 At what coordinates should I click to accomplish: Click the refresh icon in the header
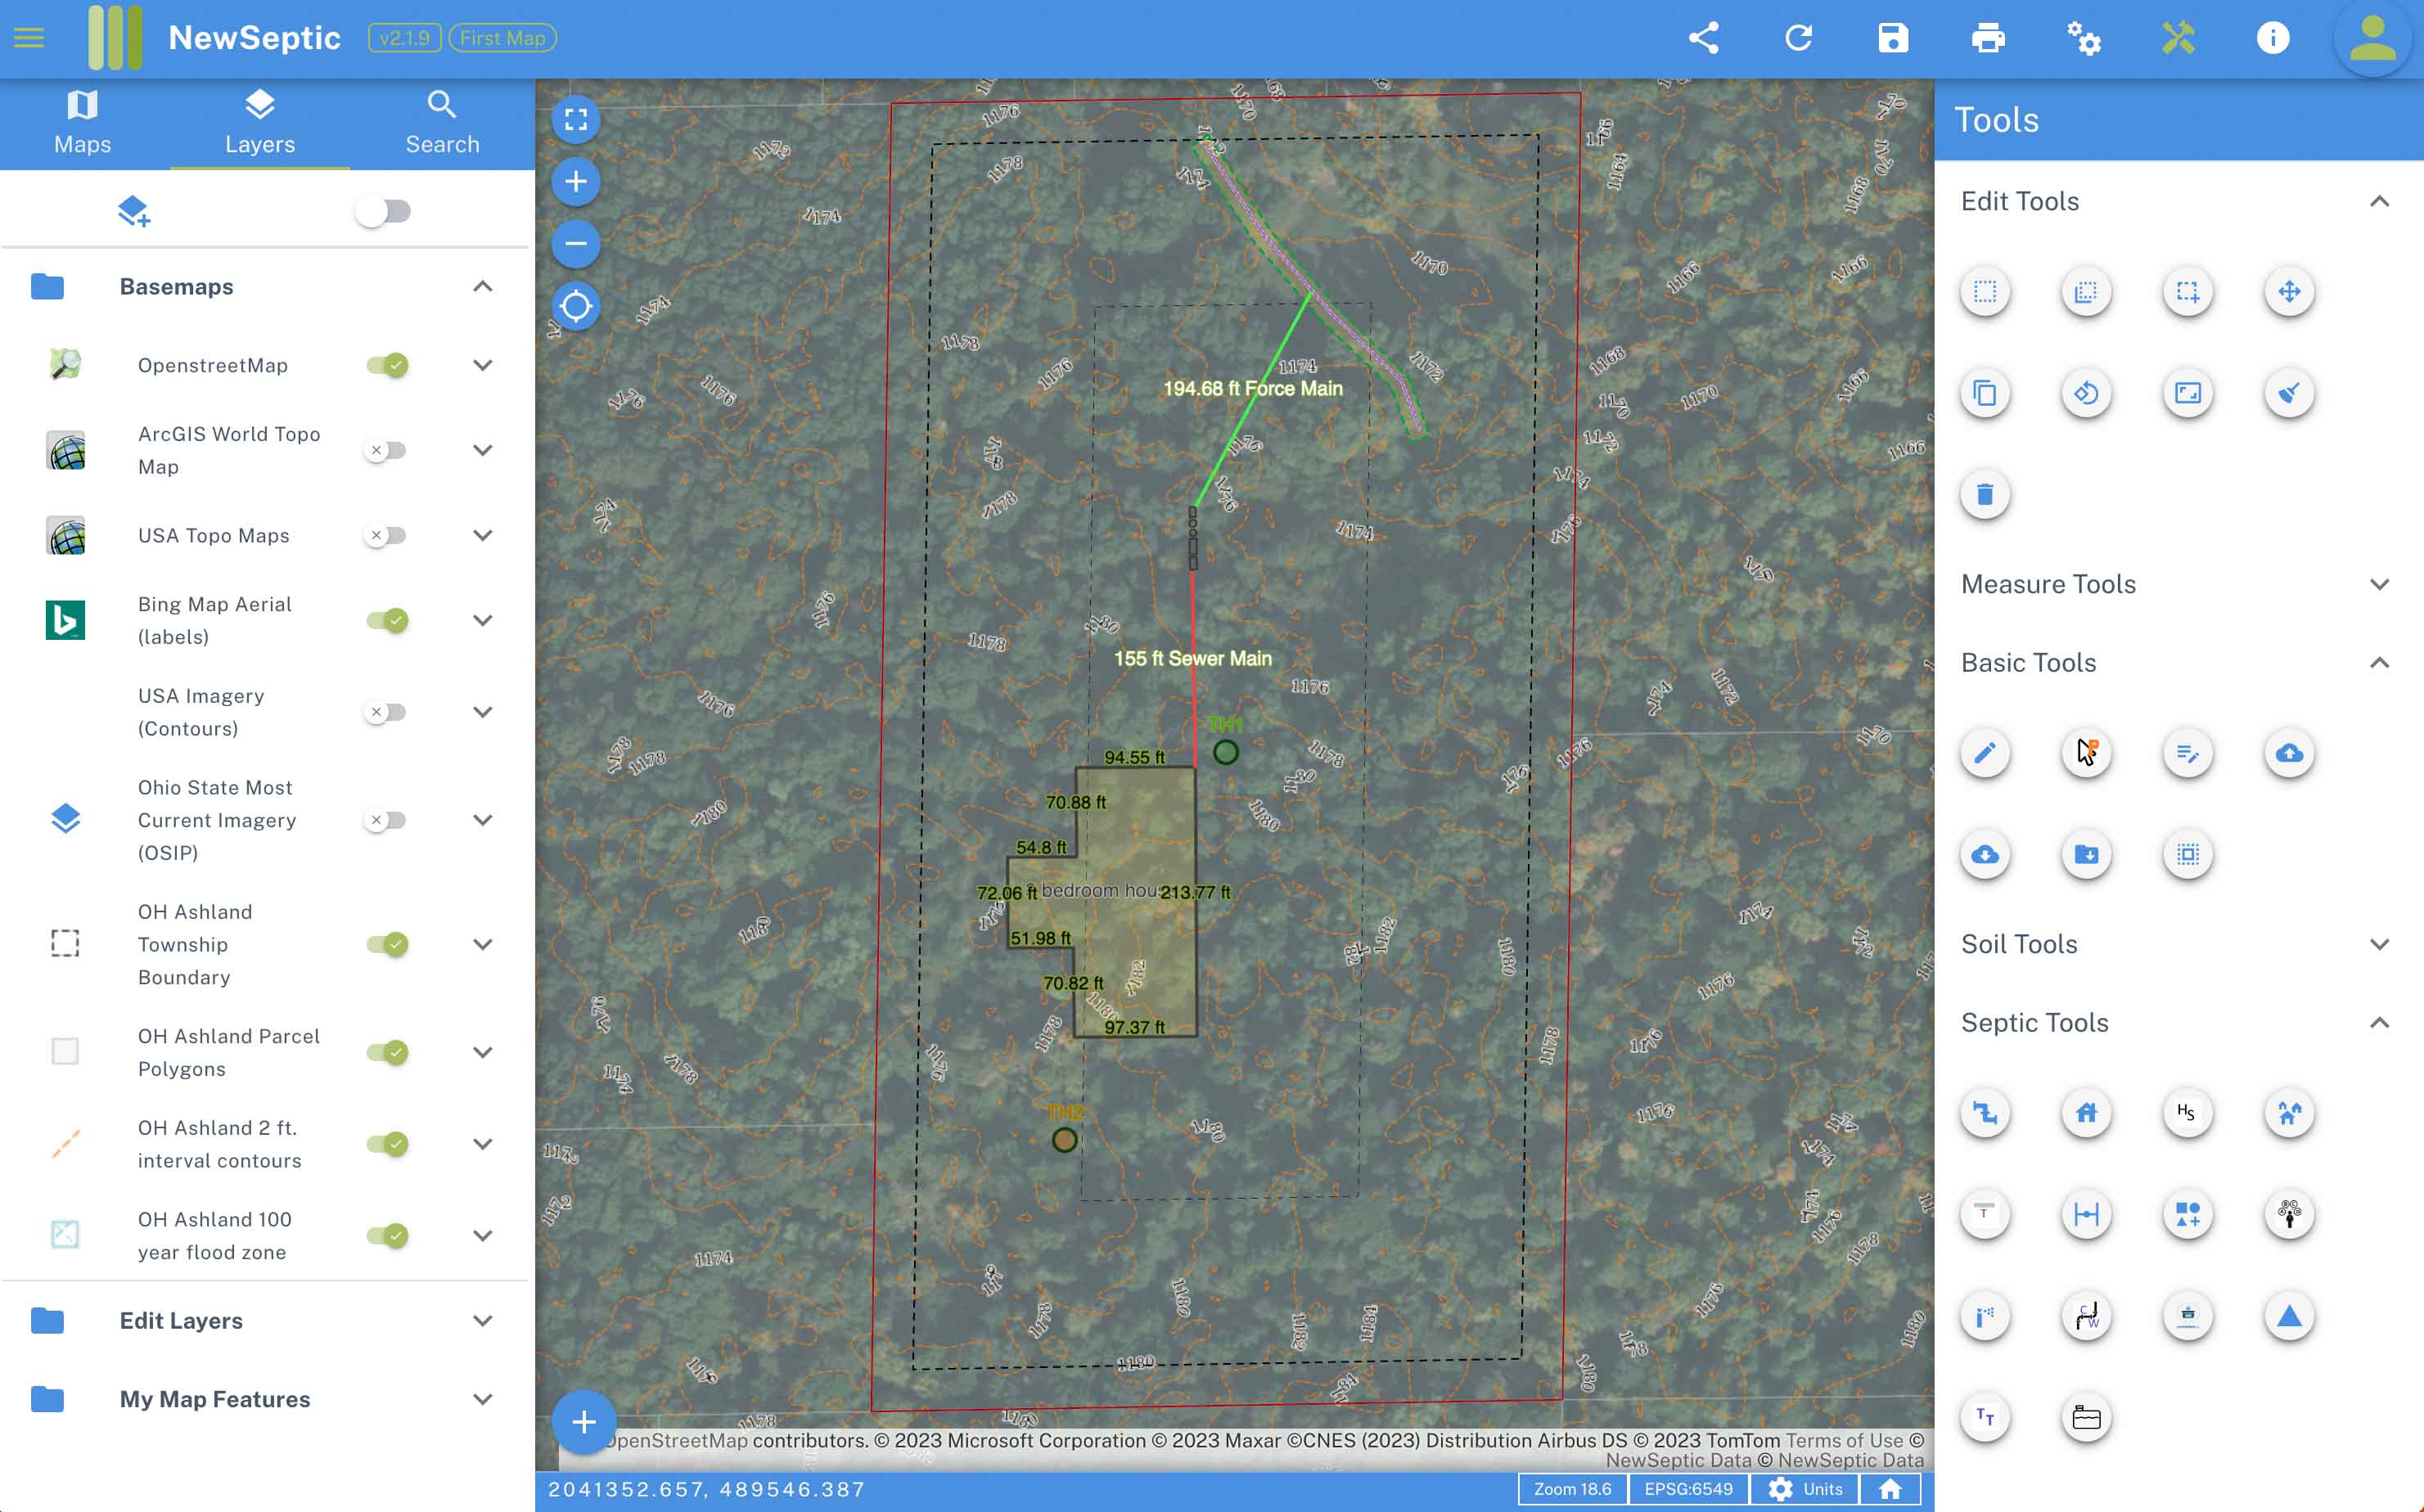tap(1798, 38)
